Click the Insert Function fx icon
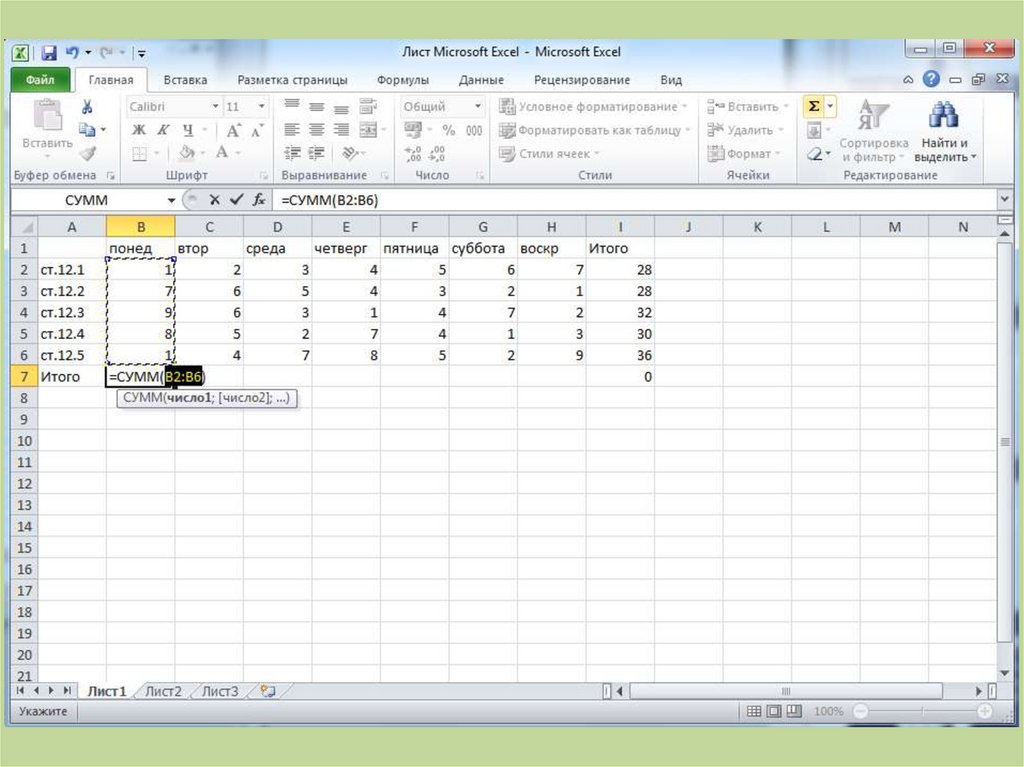The height and width of the screenshot is (767, 1024). tap(259, 199)
